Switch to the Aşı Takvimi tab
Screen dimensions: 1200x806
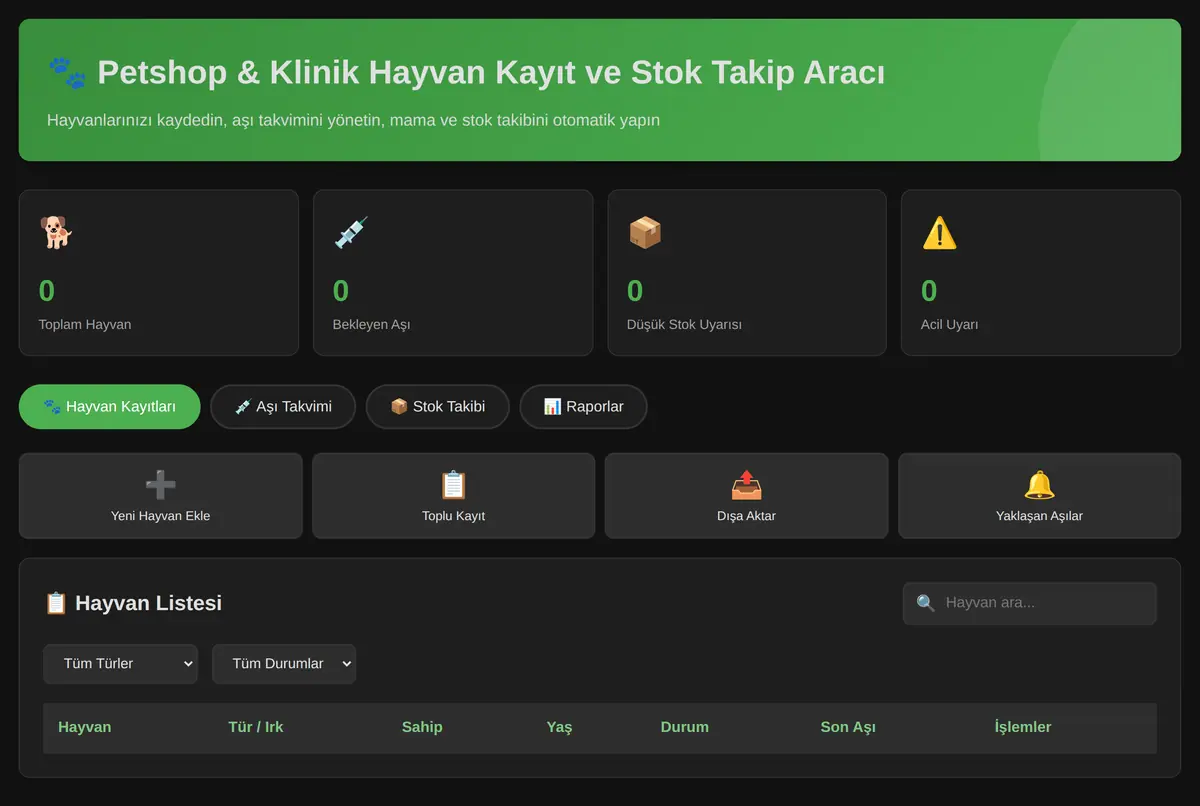point(283,407)
